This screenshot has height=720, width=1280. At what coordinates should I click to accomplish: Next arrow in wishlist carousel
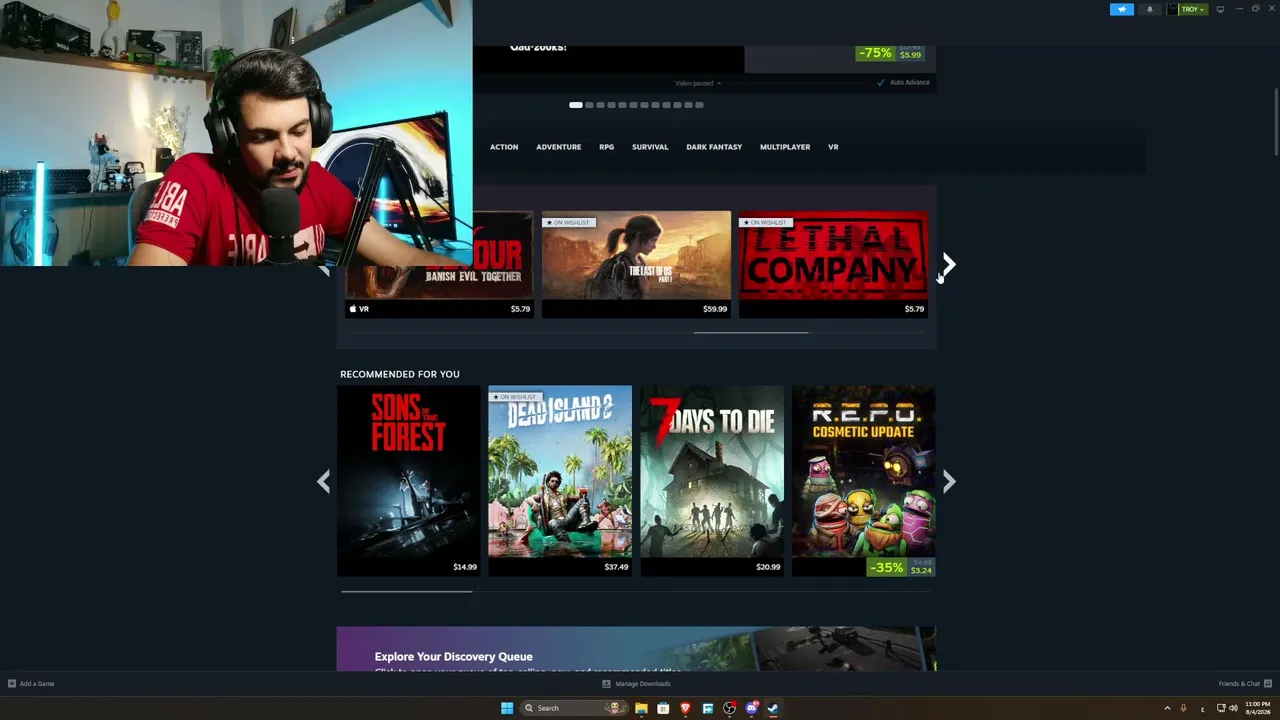point(948,264)
